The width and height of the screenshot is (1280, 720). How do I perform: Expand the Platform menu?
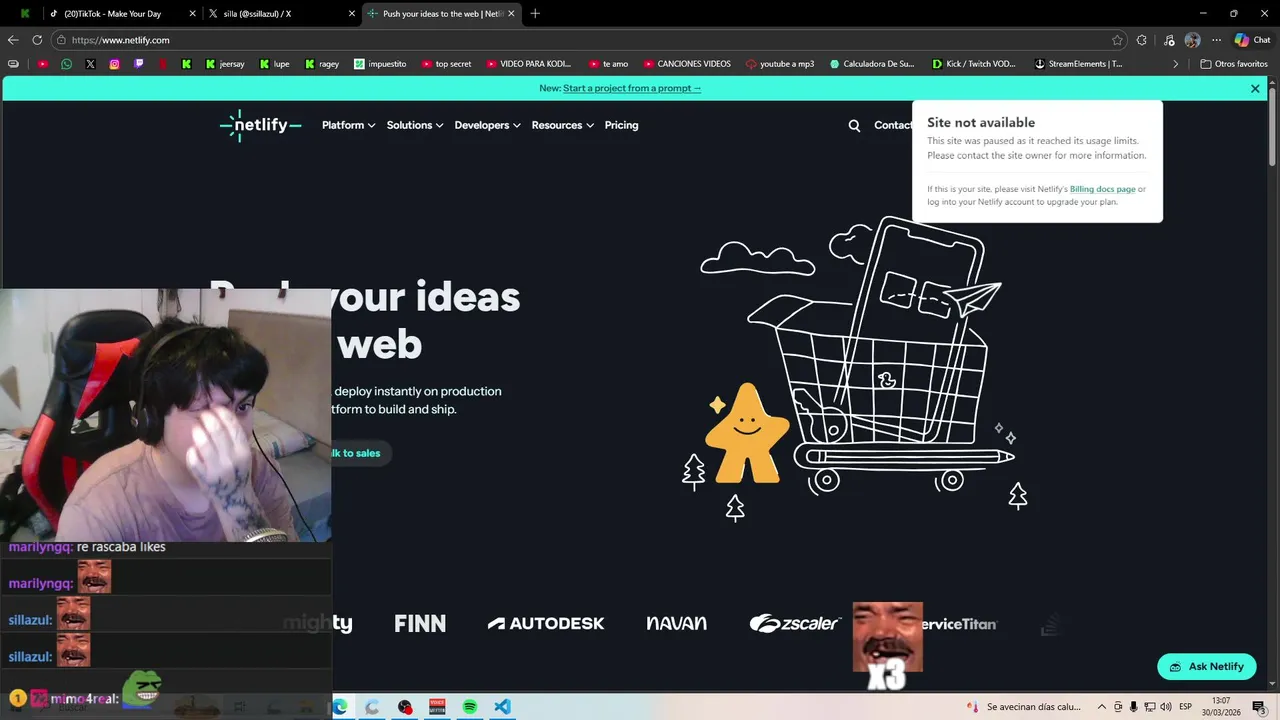[348, 125]
